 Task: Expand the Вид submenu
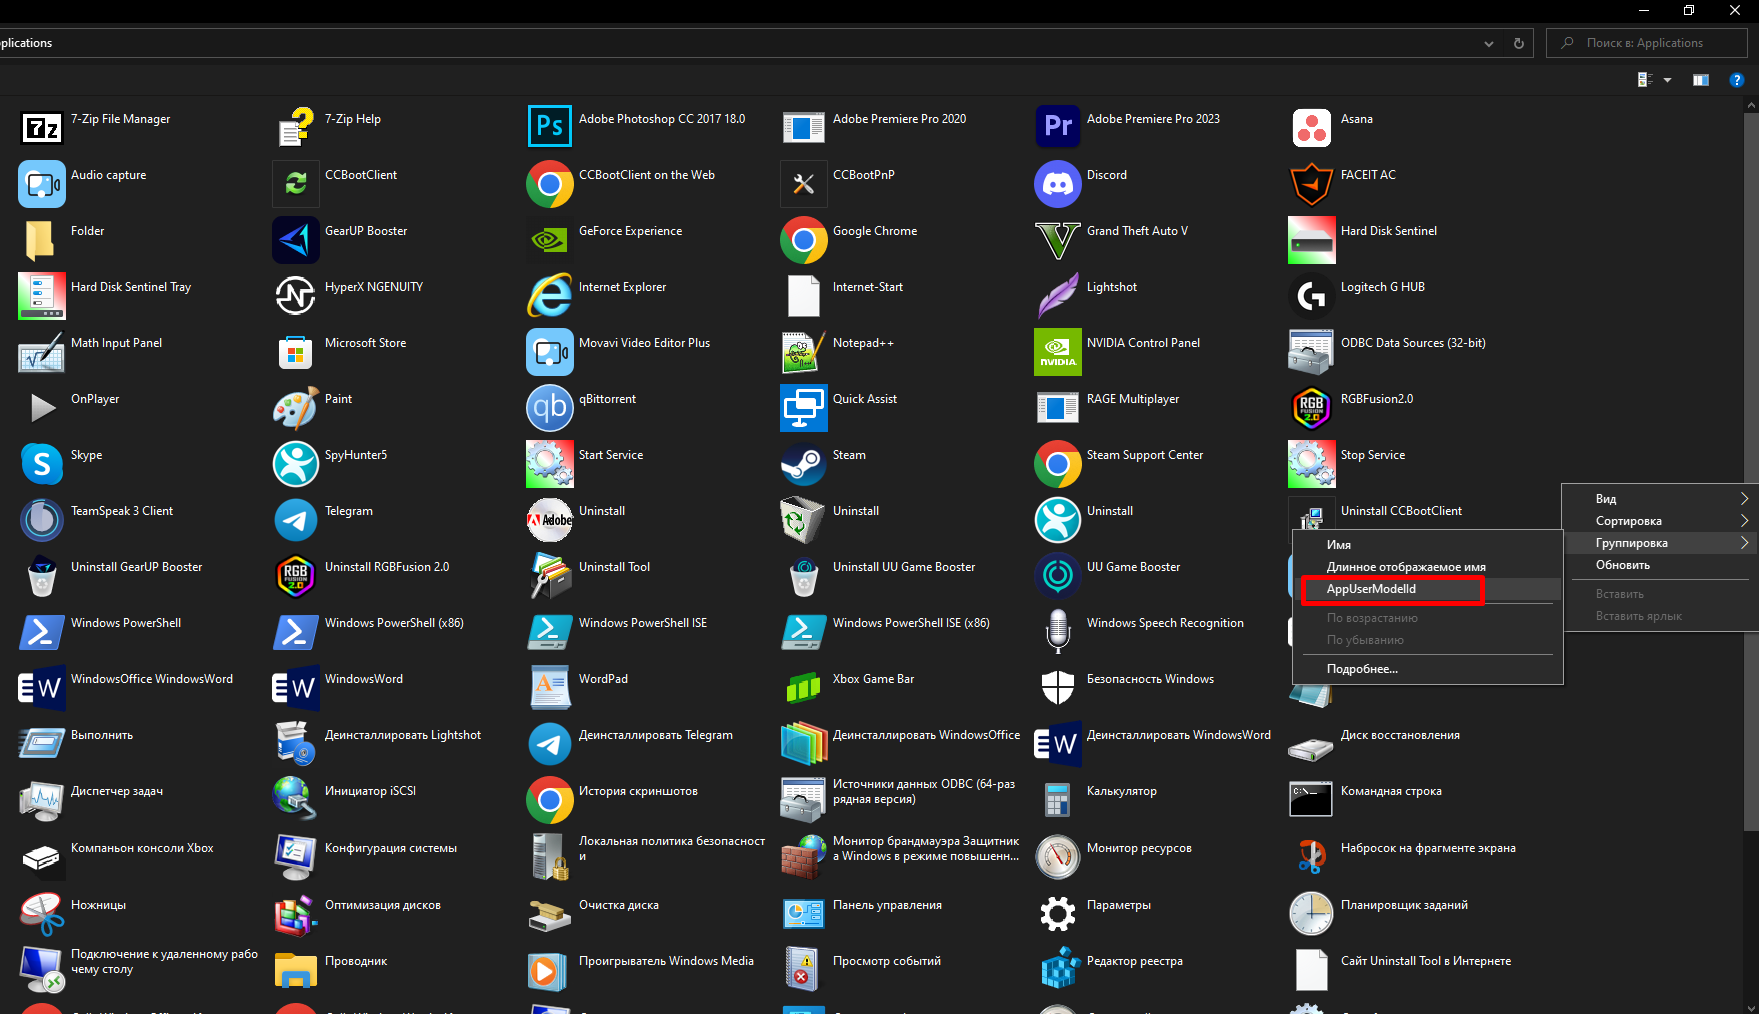point(1660,499)
